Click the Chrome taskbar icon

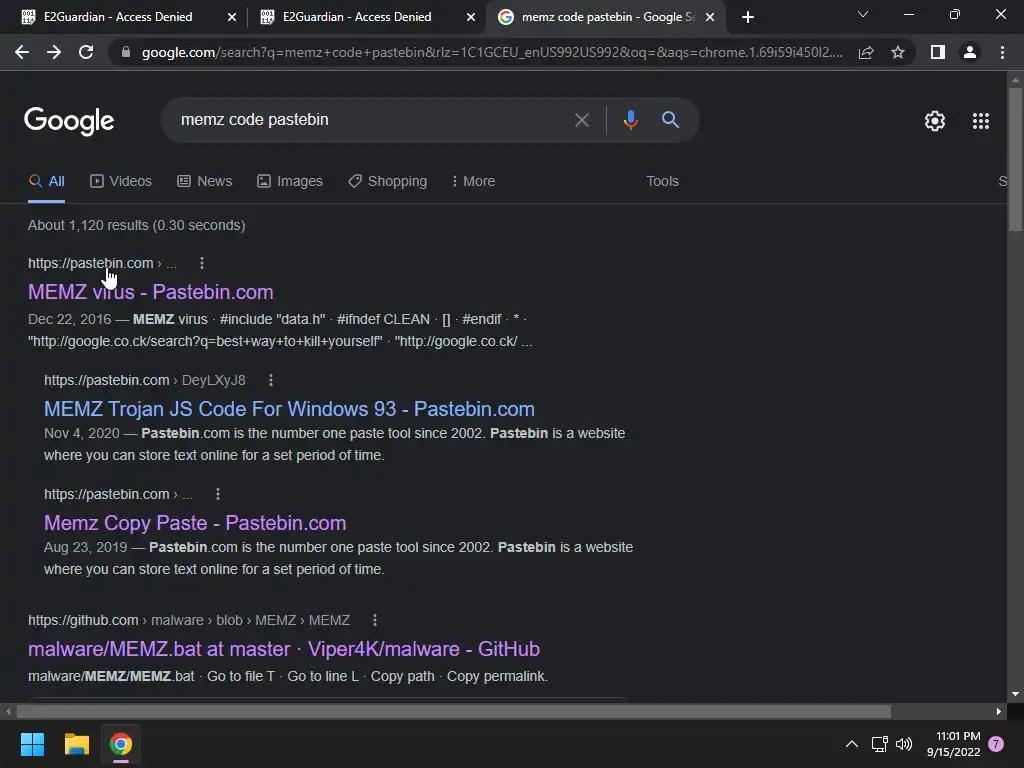point(121,744)
